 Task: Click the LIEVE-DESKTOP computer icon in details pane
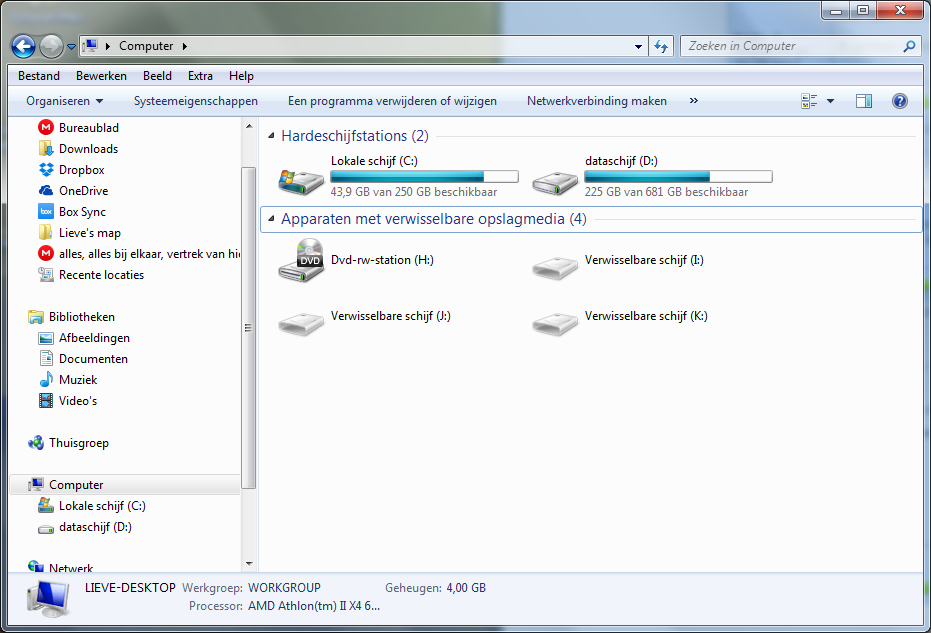(x=49, y=599)
